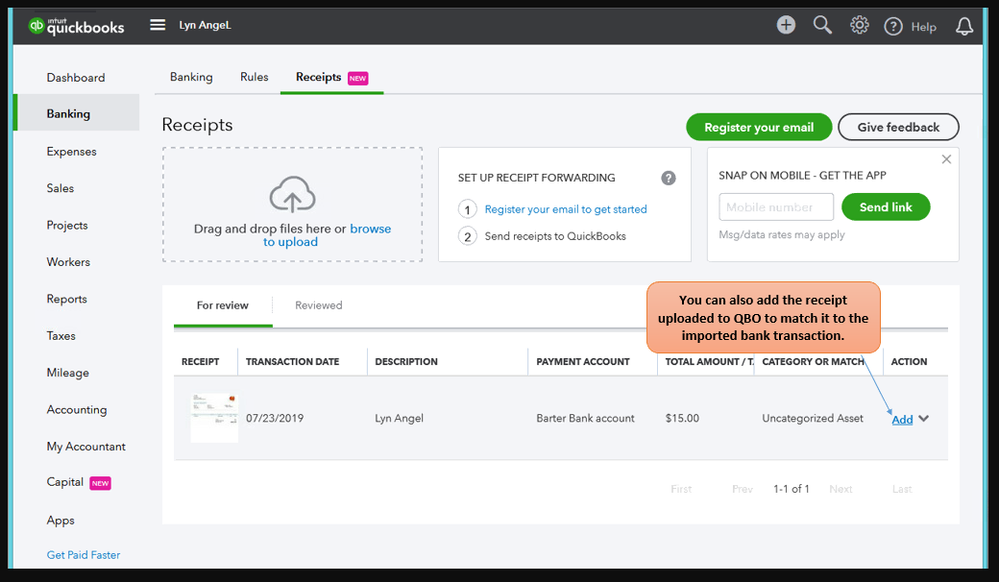The height and width of the screenshot is (582, 999).
Task: Click the Give feedback button
Action: click(x=898, y=127)
